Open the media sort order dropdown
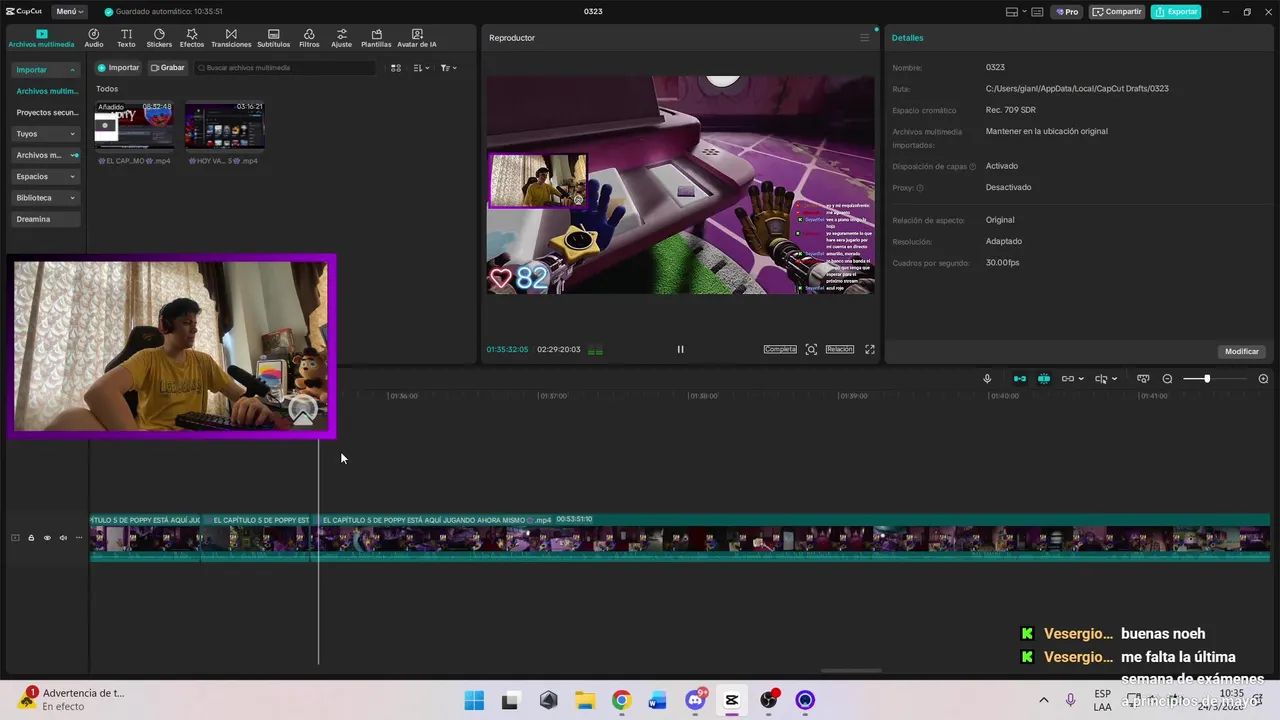The image size is (1280, 720). pyautogui.click(x=421, y=68)
